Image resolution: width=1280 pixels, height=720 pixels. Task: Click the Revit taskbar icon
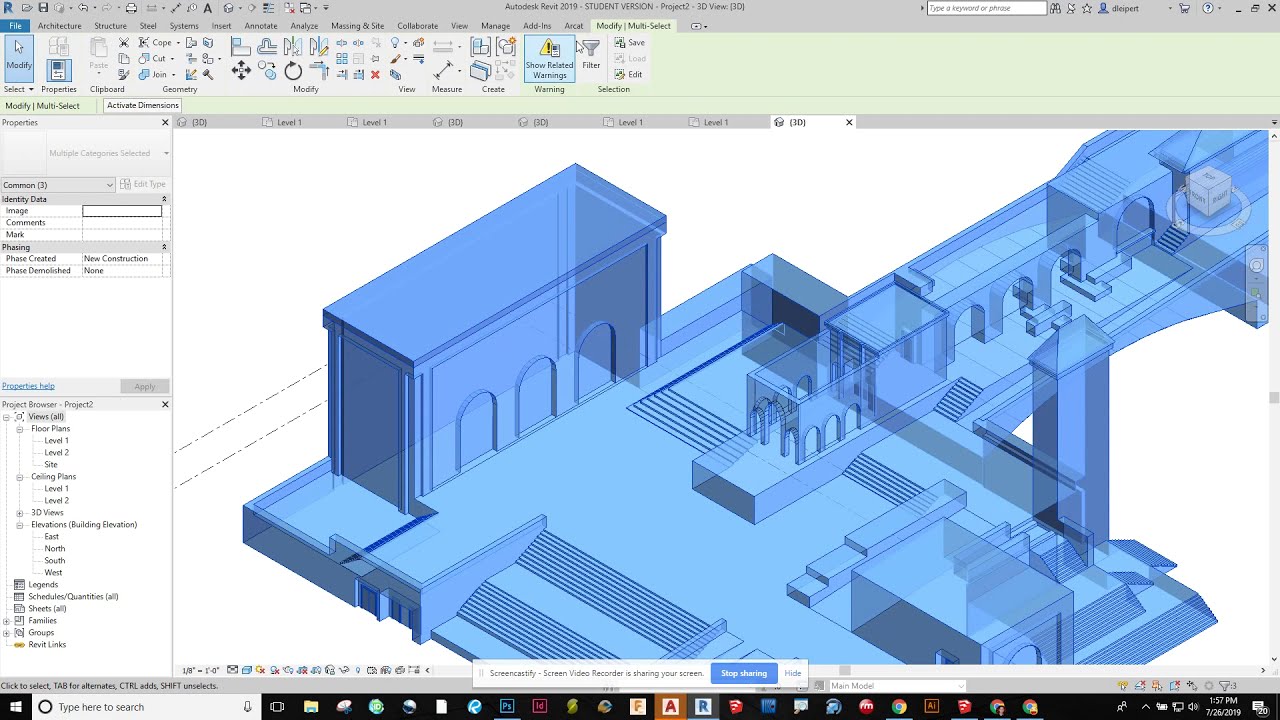[x=703, y=707]
